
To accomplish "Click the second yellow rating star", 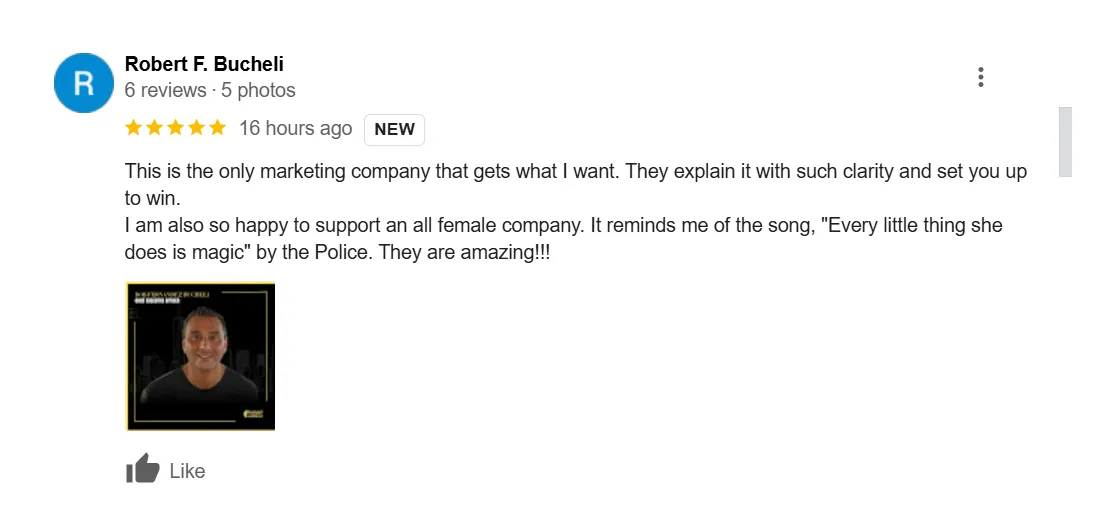I will click(x=155, y=128).
